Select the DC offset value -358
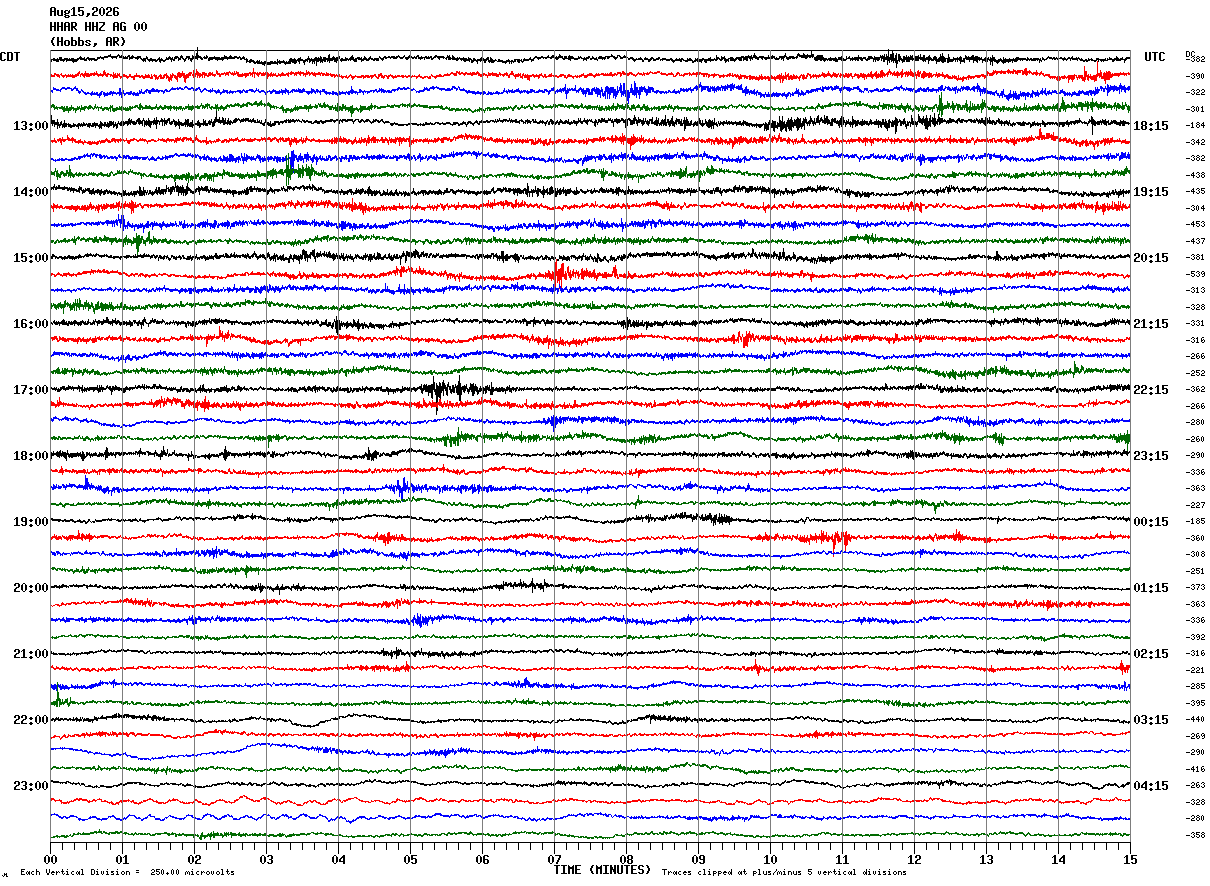Viewport: 1210px width, 886px height. click(x=1195, y=835)
